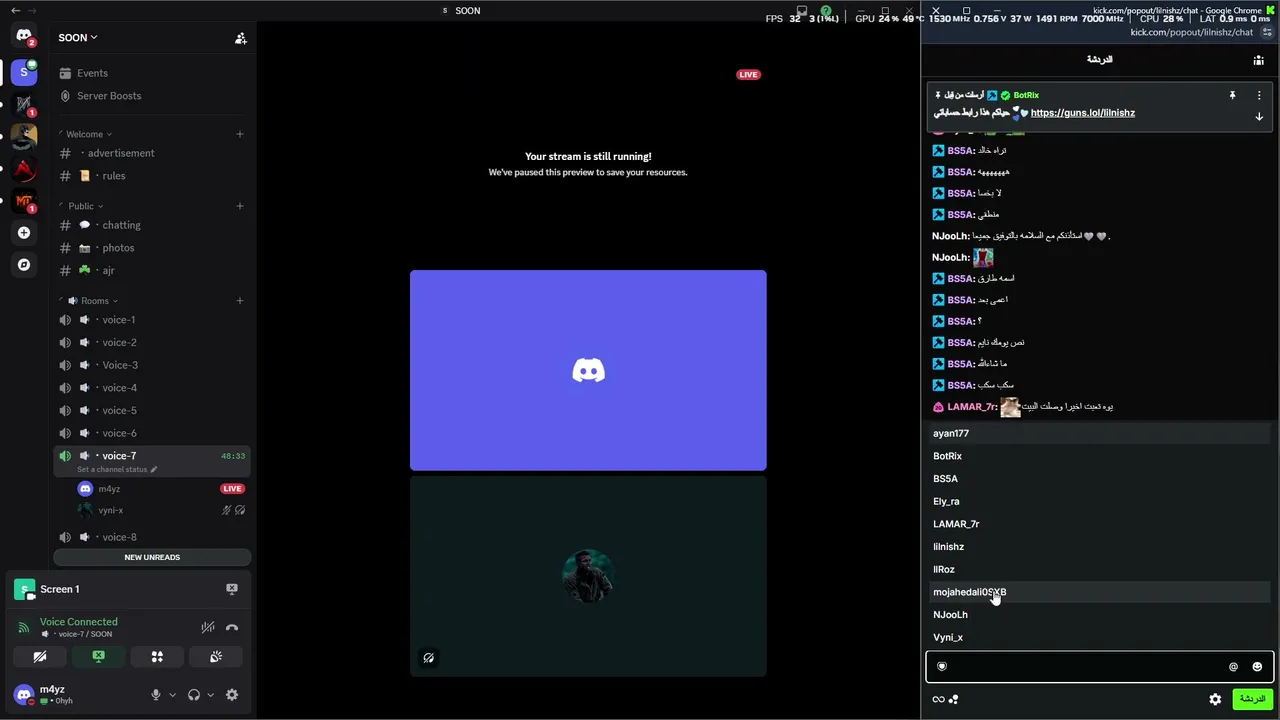
Task: Open Discord user settings gear
Action: tap(232, 695)
